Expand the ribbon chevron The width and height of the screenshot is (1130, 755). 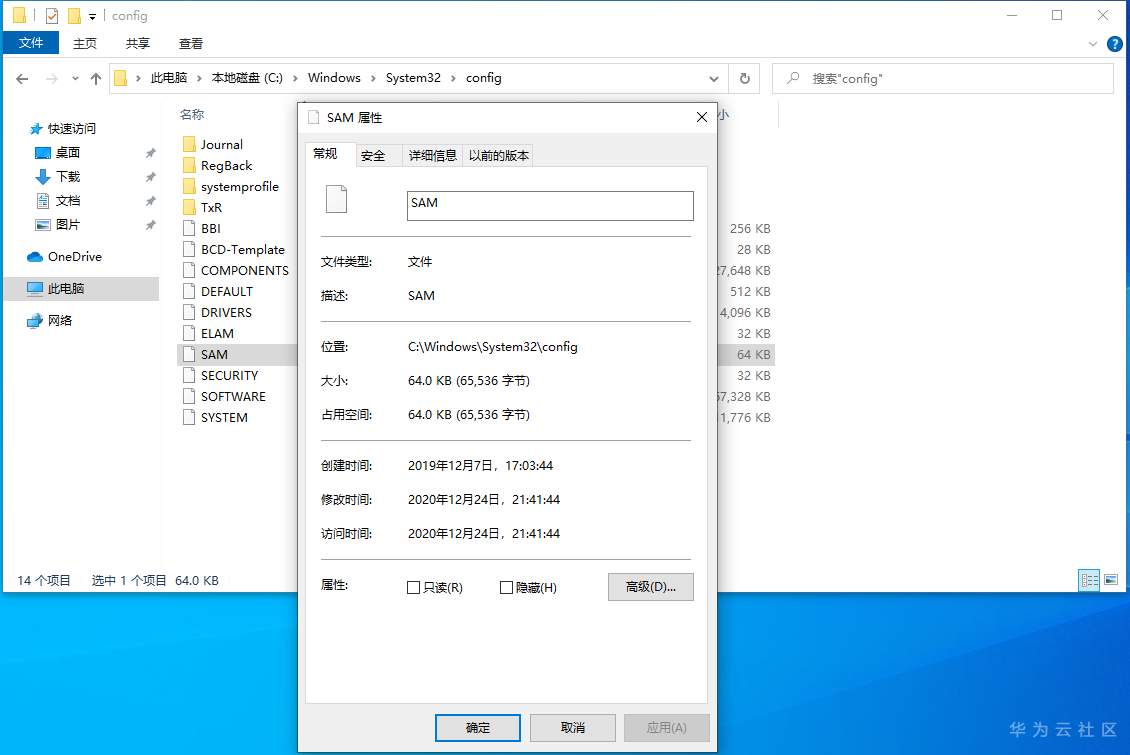pos(1093,44)
